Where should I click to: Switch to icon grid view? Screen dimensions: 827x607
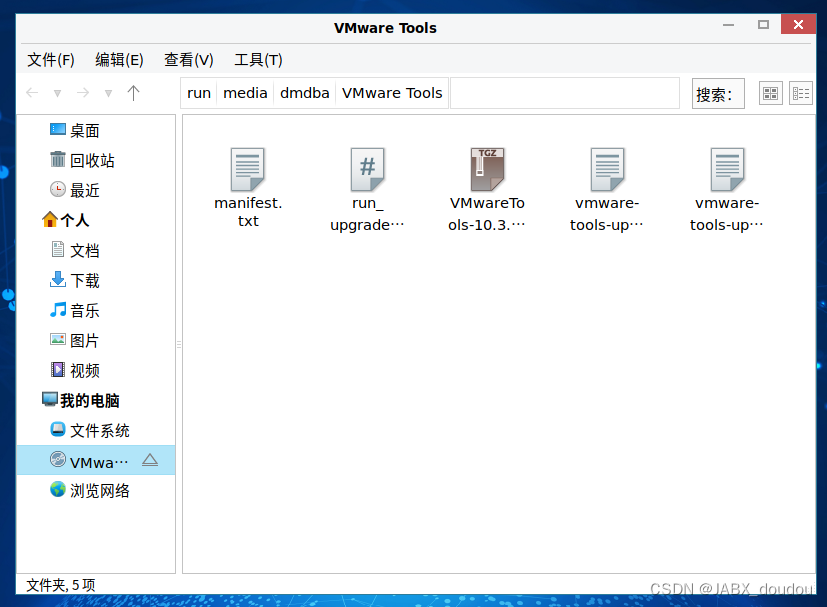click(771, 93)
